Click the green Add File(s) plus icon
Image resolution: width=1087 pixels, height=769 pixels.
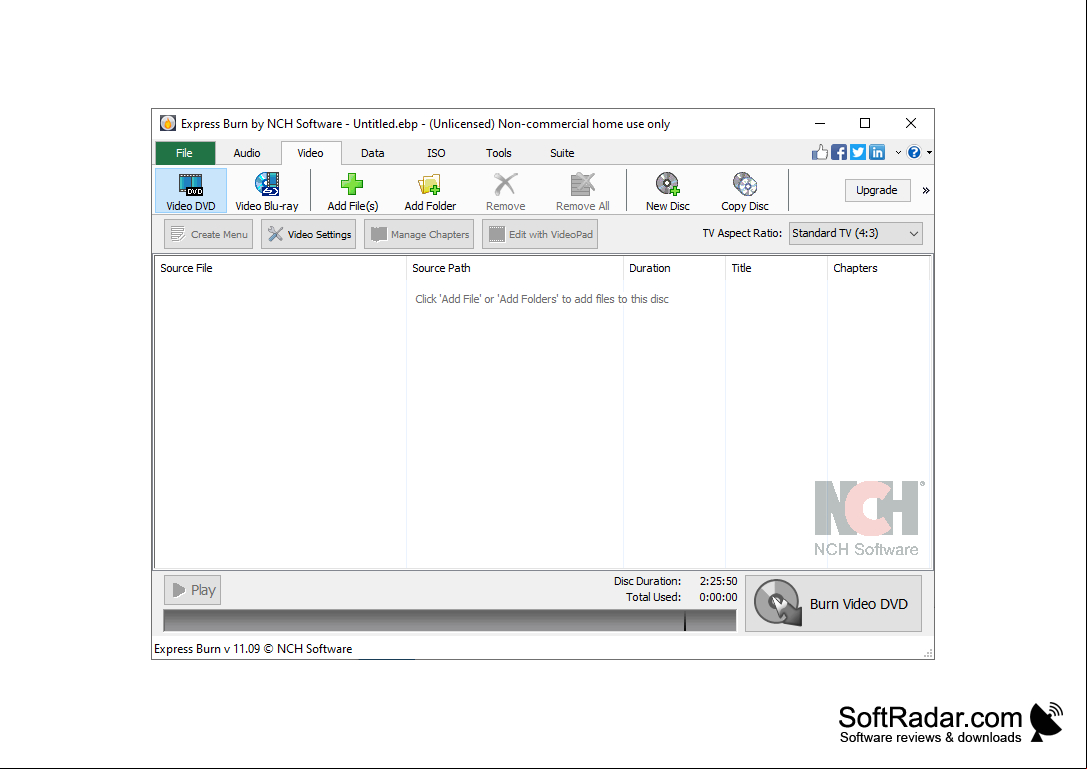(352, 184)
